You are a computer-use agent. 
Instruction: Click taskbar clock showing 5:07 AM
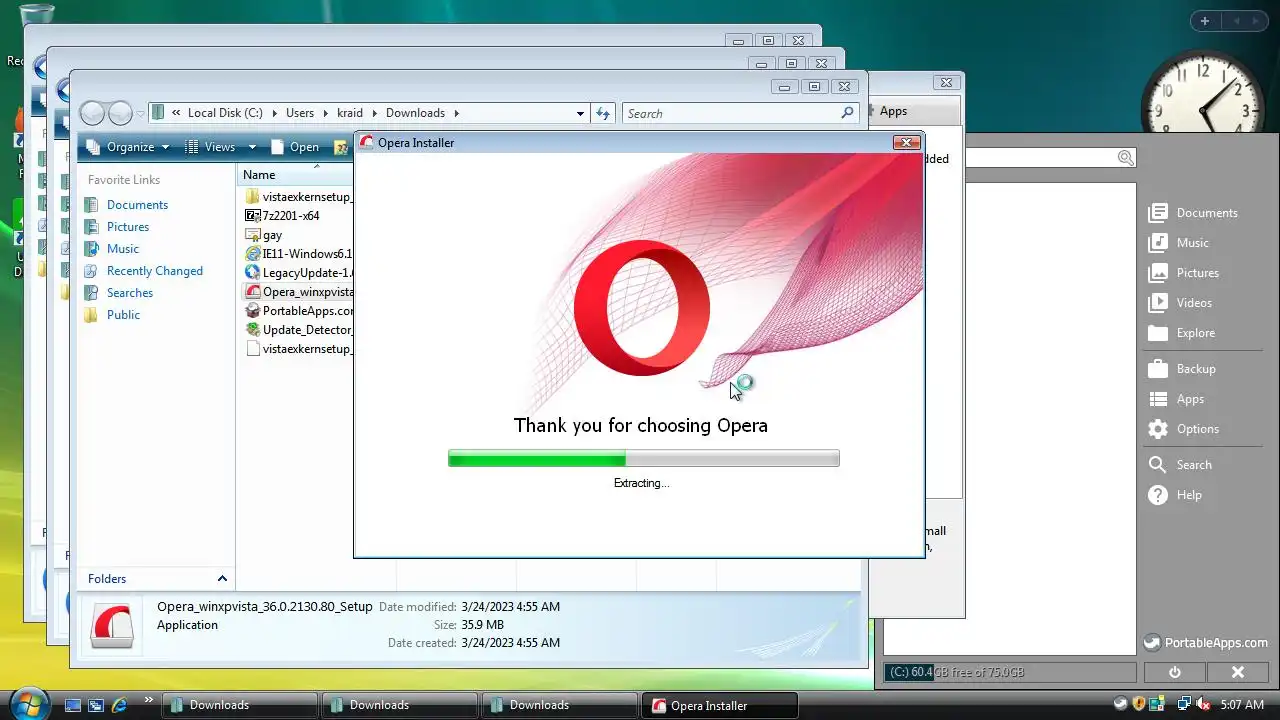pos(1243,705)
